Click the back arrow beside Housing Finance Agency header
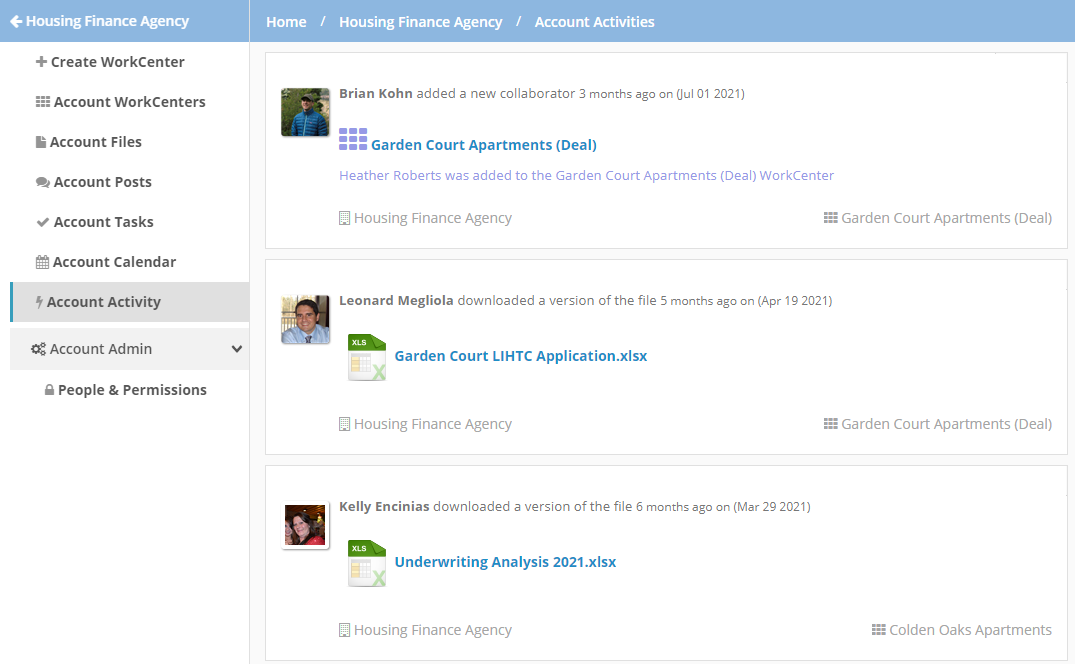This screenshot has height=664, width=1075. pyautogui.click(x=17, y=20)
